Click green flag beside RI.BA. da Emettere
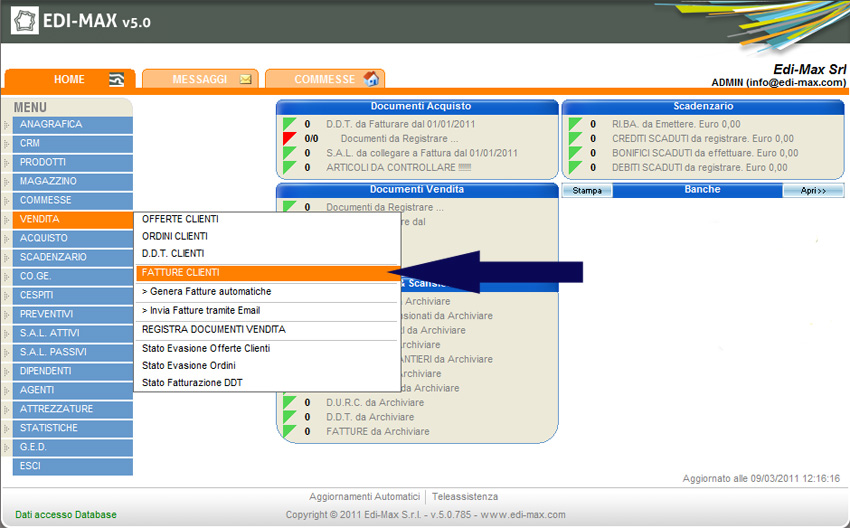 (575, 125)
